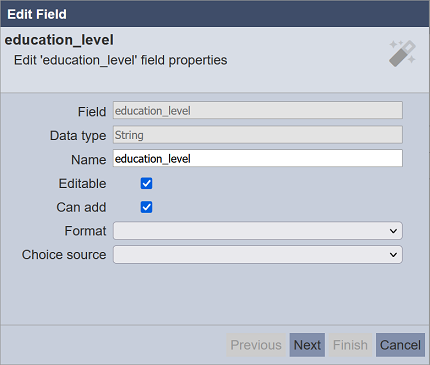Viewport: 430px width, 365px height.
Task: Focus the Name text input
Action: (258, 158)
